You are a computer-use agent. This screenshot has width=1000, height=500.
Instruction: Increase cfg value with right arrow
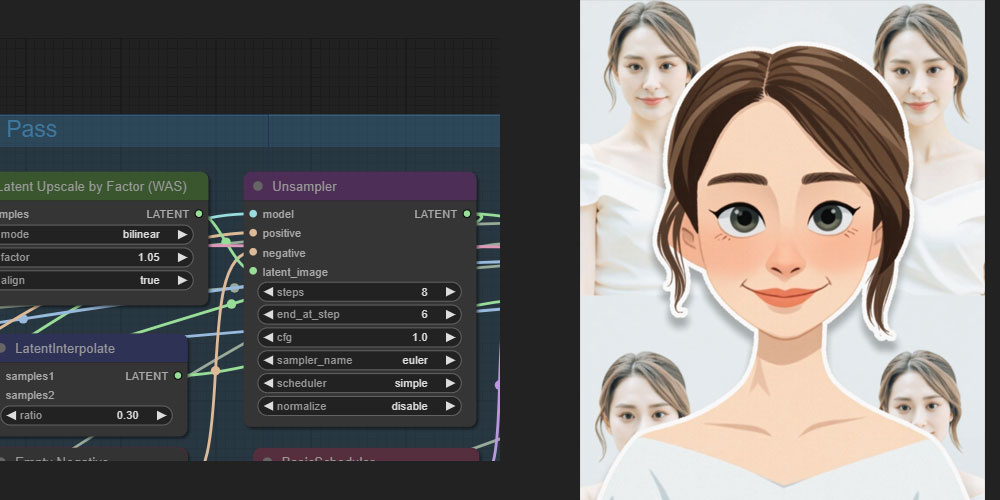pos(450,337)
